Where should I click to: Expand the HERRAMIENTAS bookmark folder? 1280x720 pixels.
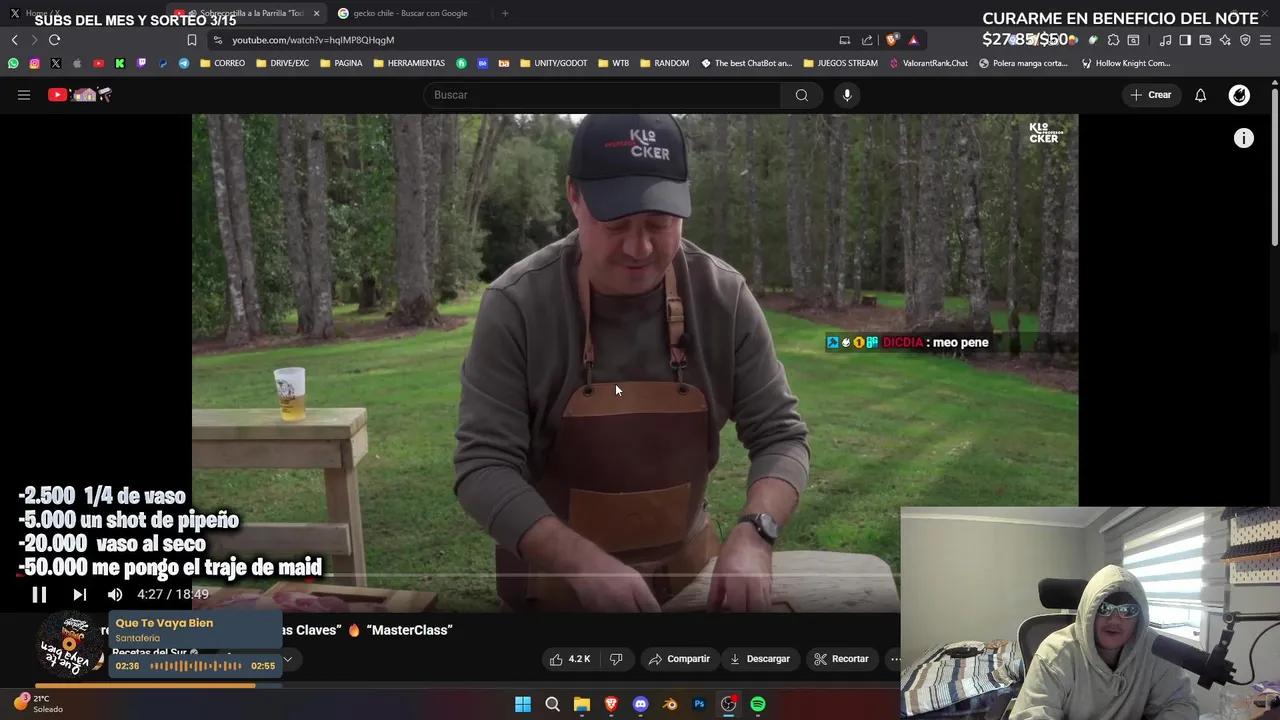(x=409, y=63)
